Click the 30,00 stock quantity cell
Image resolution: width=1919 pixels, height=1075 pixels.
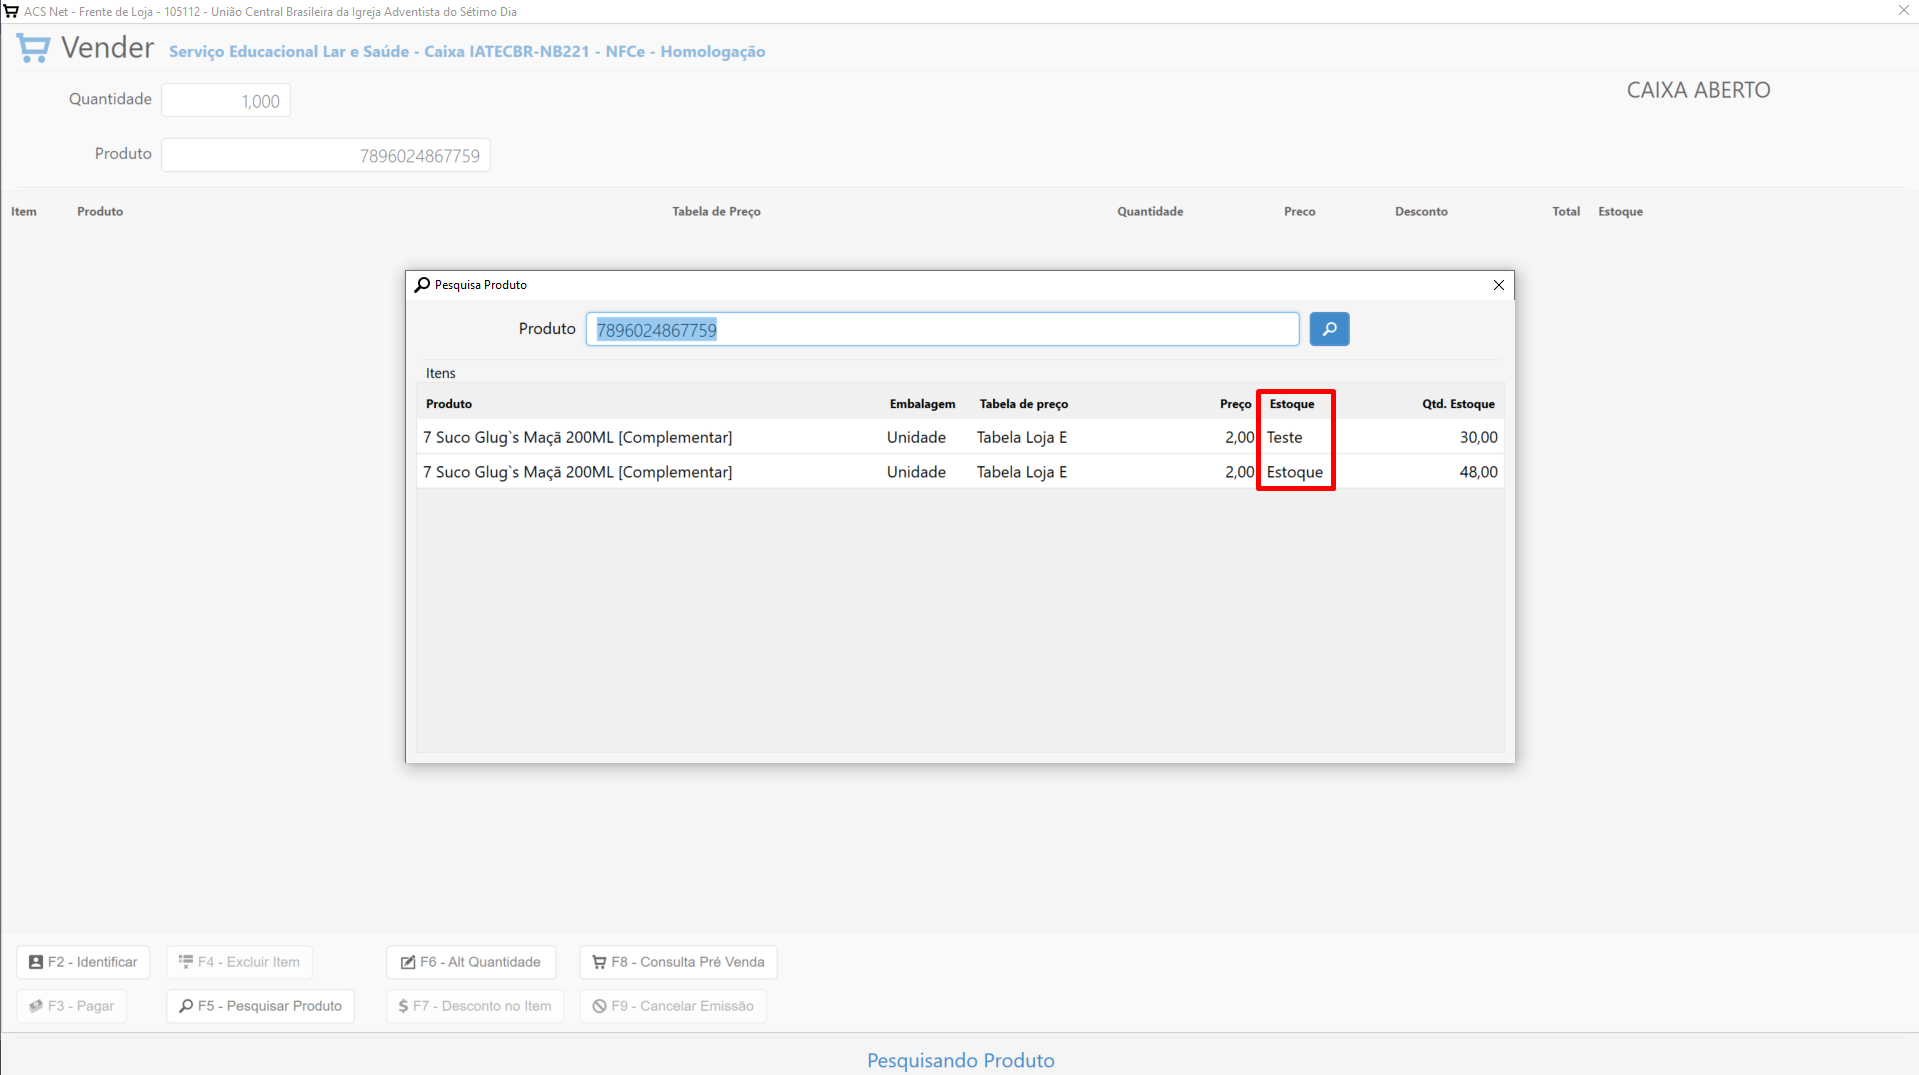[x=1478, y=437]
